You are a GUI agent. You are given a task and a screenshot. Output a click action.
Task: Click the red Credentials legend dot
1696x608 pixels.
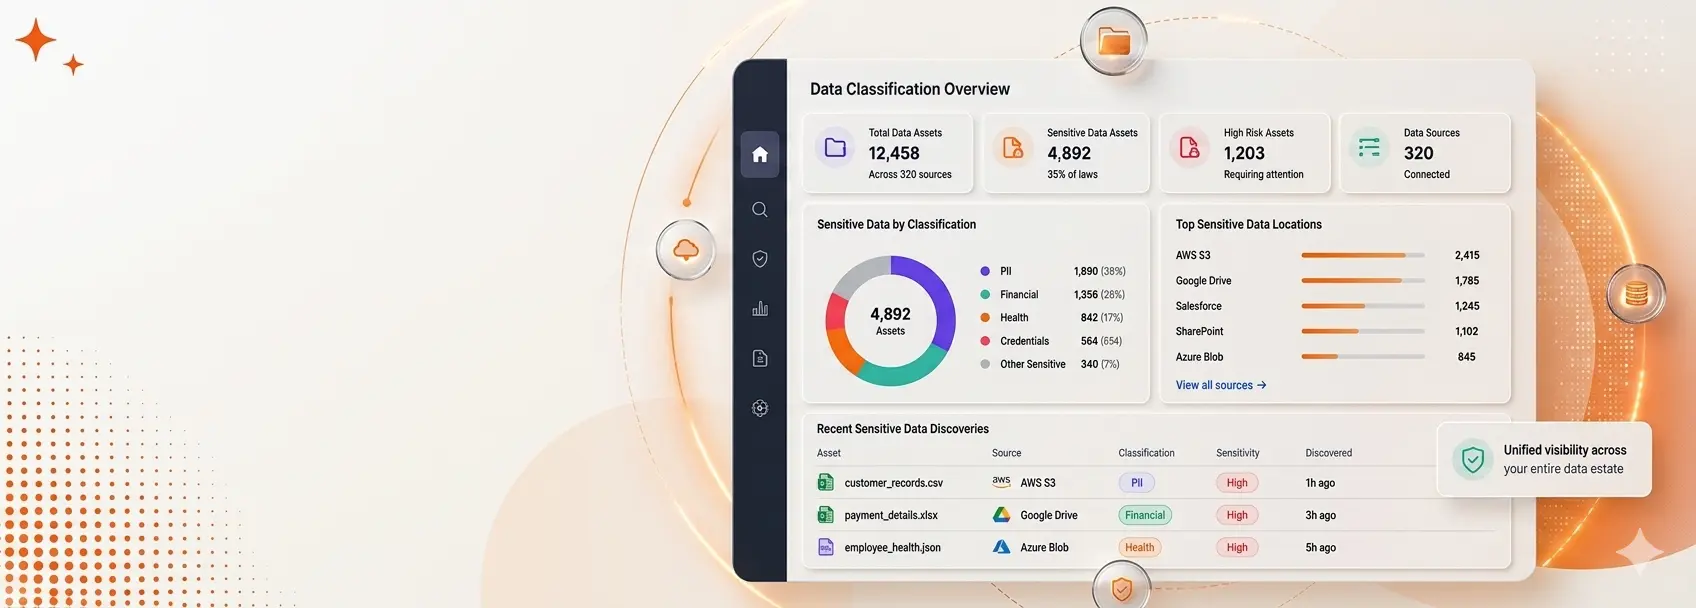pyautogui.click(x=985, y=341)
